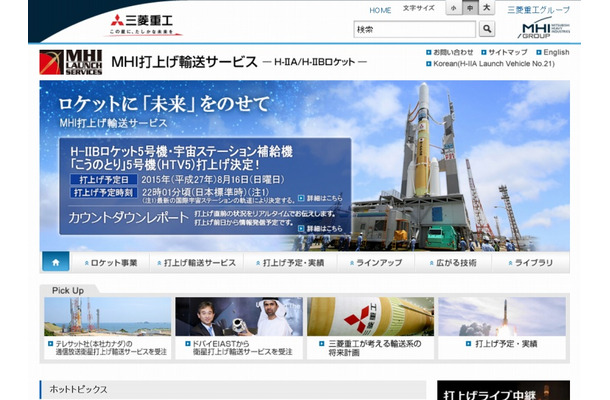Open the HOME link in header
610x400 pixels.
coord(380,11)
